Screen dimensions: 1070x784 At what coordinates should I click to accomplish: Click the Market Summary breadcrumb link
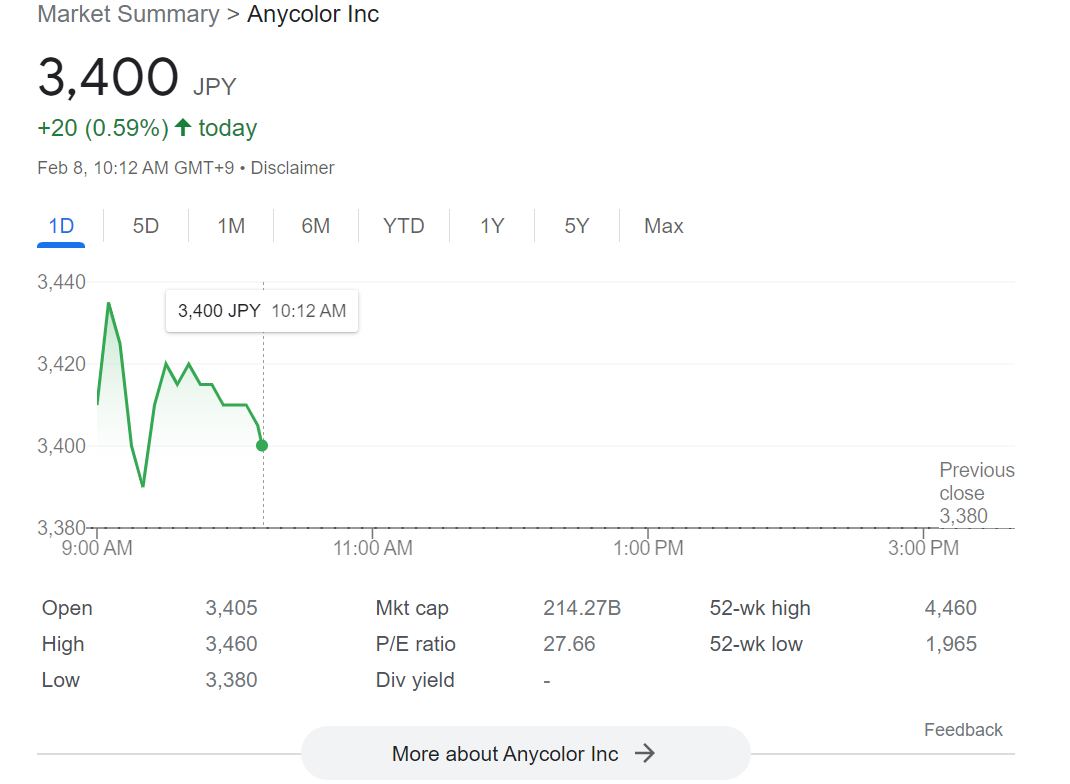[x=128, y=15]
